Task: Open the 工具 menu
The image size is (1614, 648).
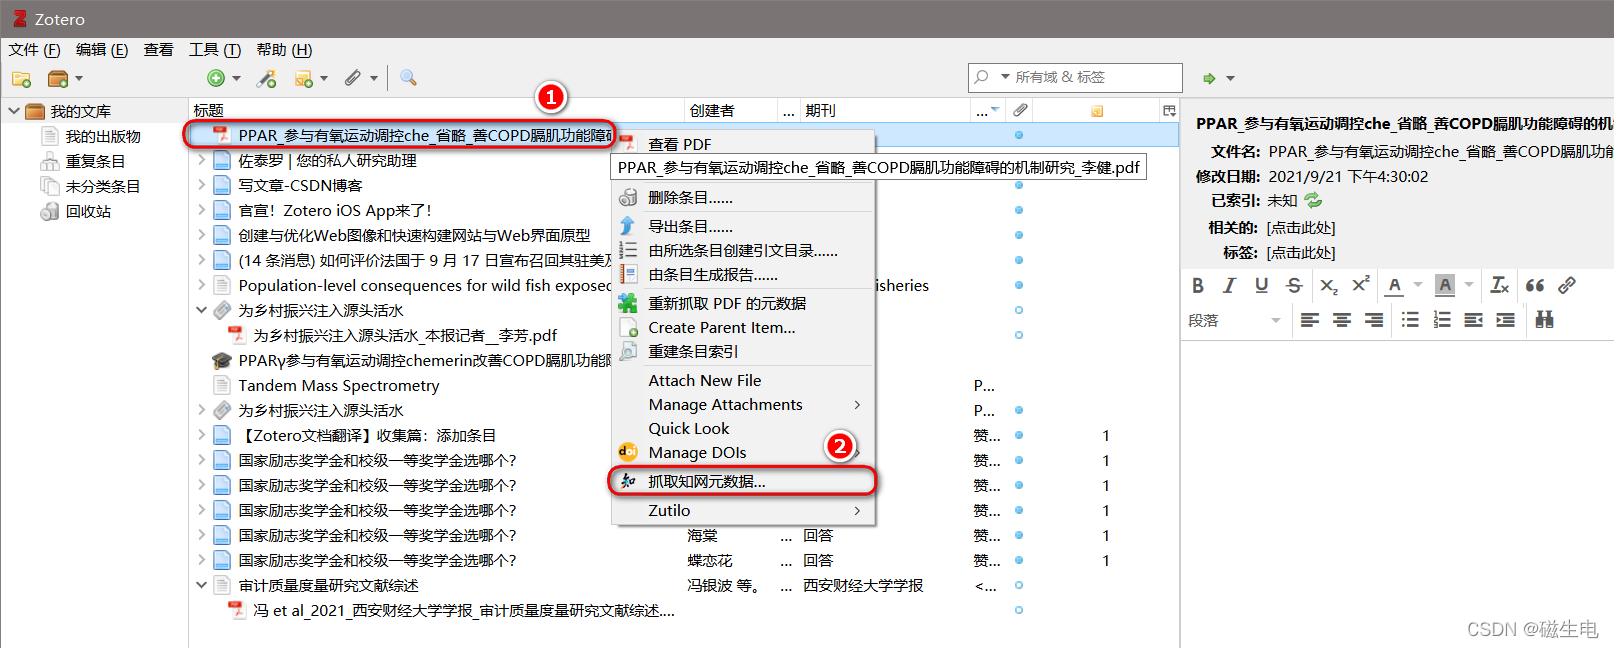Action: click(215, 49)
